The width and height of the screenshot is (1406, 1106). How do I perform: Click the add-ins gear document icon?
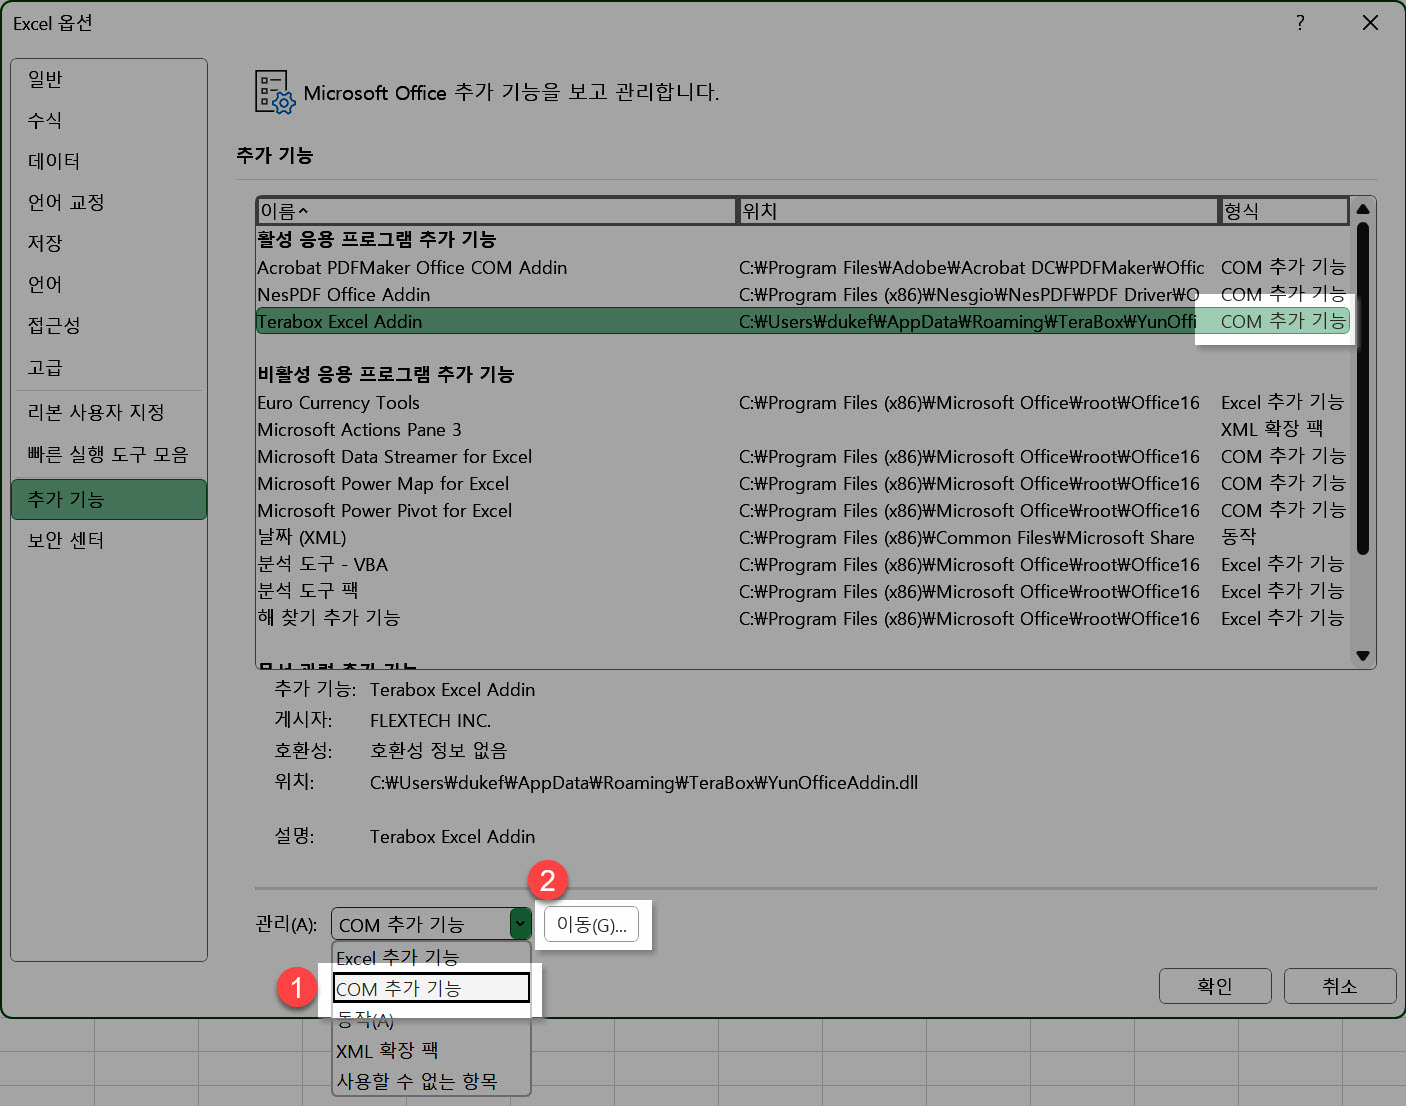[275, 92]
